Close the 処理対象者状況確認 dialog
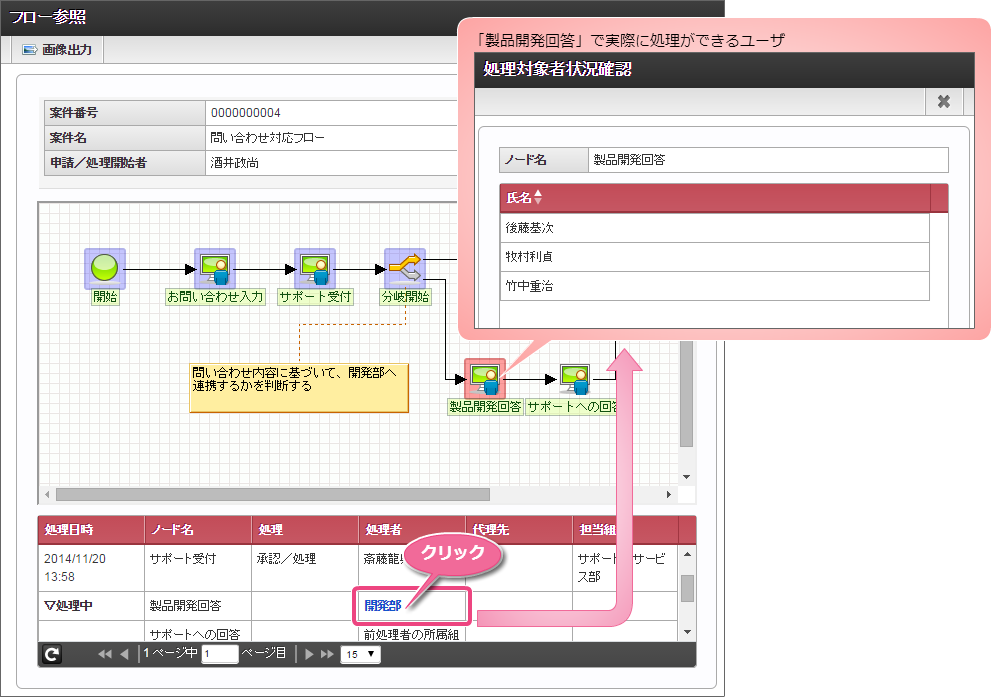 (944, 101)
